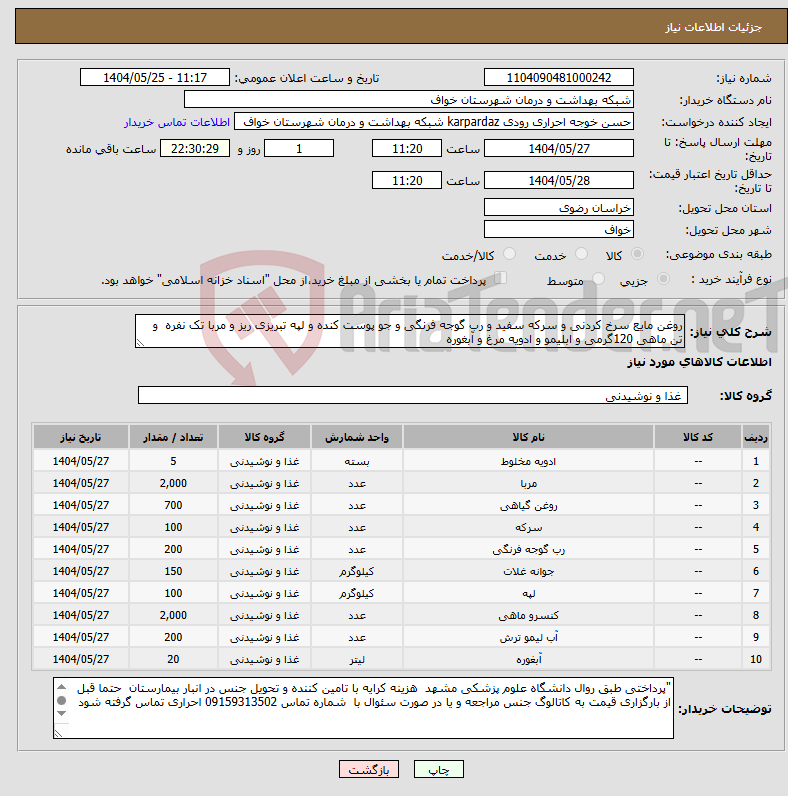The width and height of the screenshot is (788, 796).
Task: Click the buyer organization name field
Action: (x=409, y=100)
